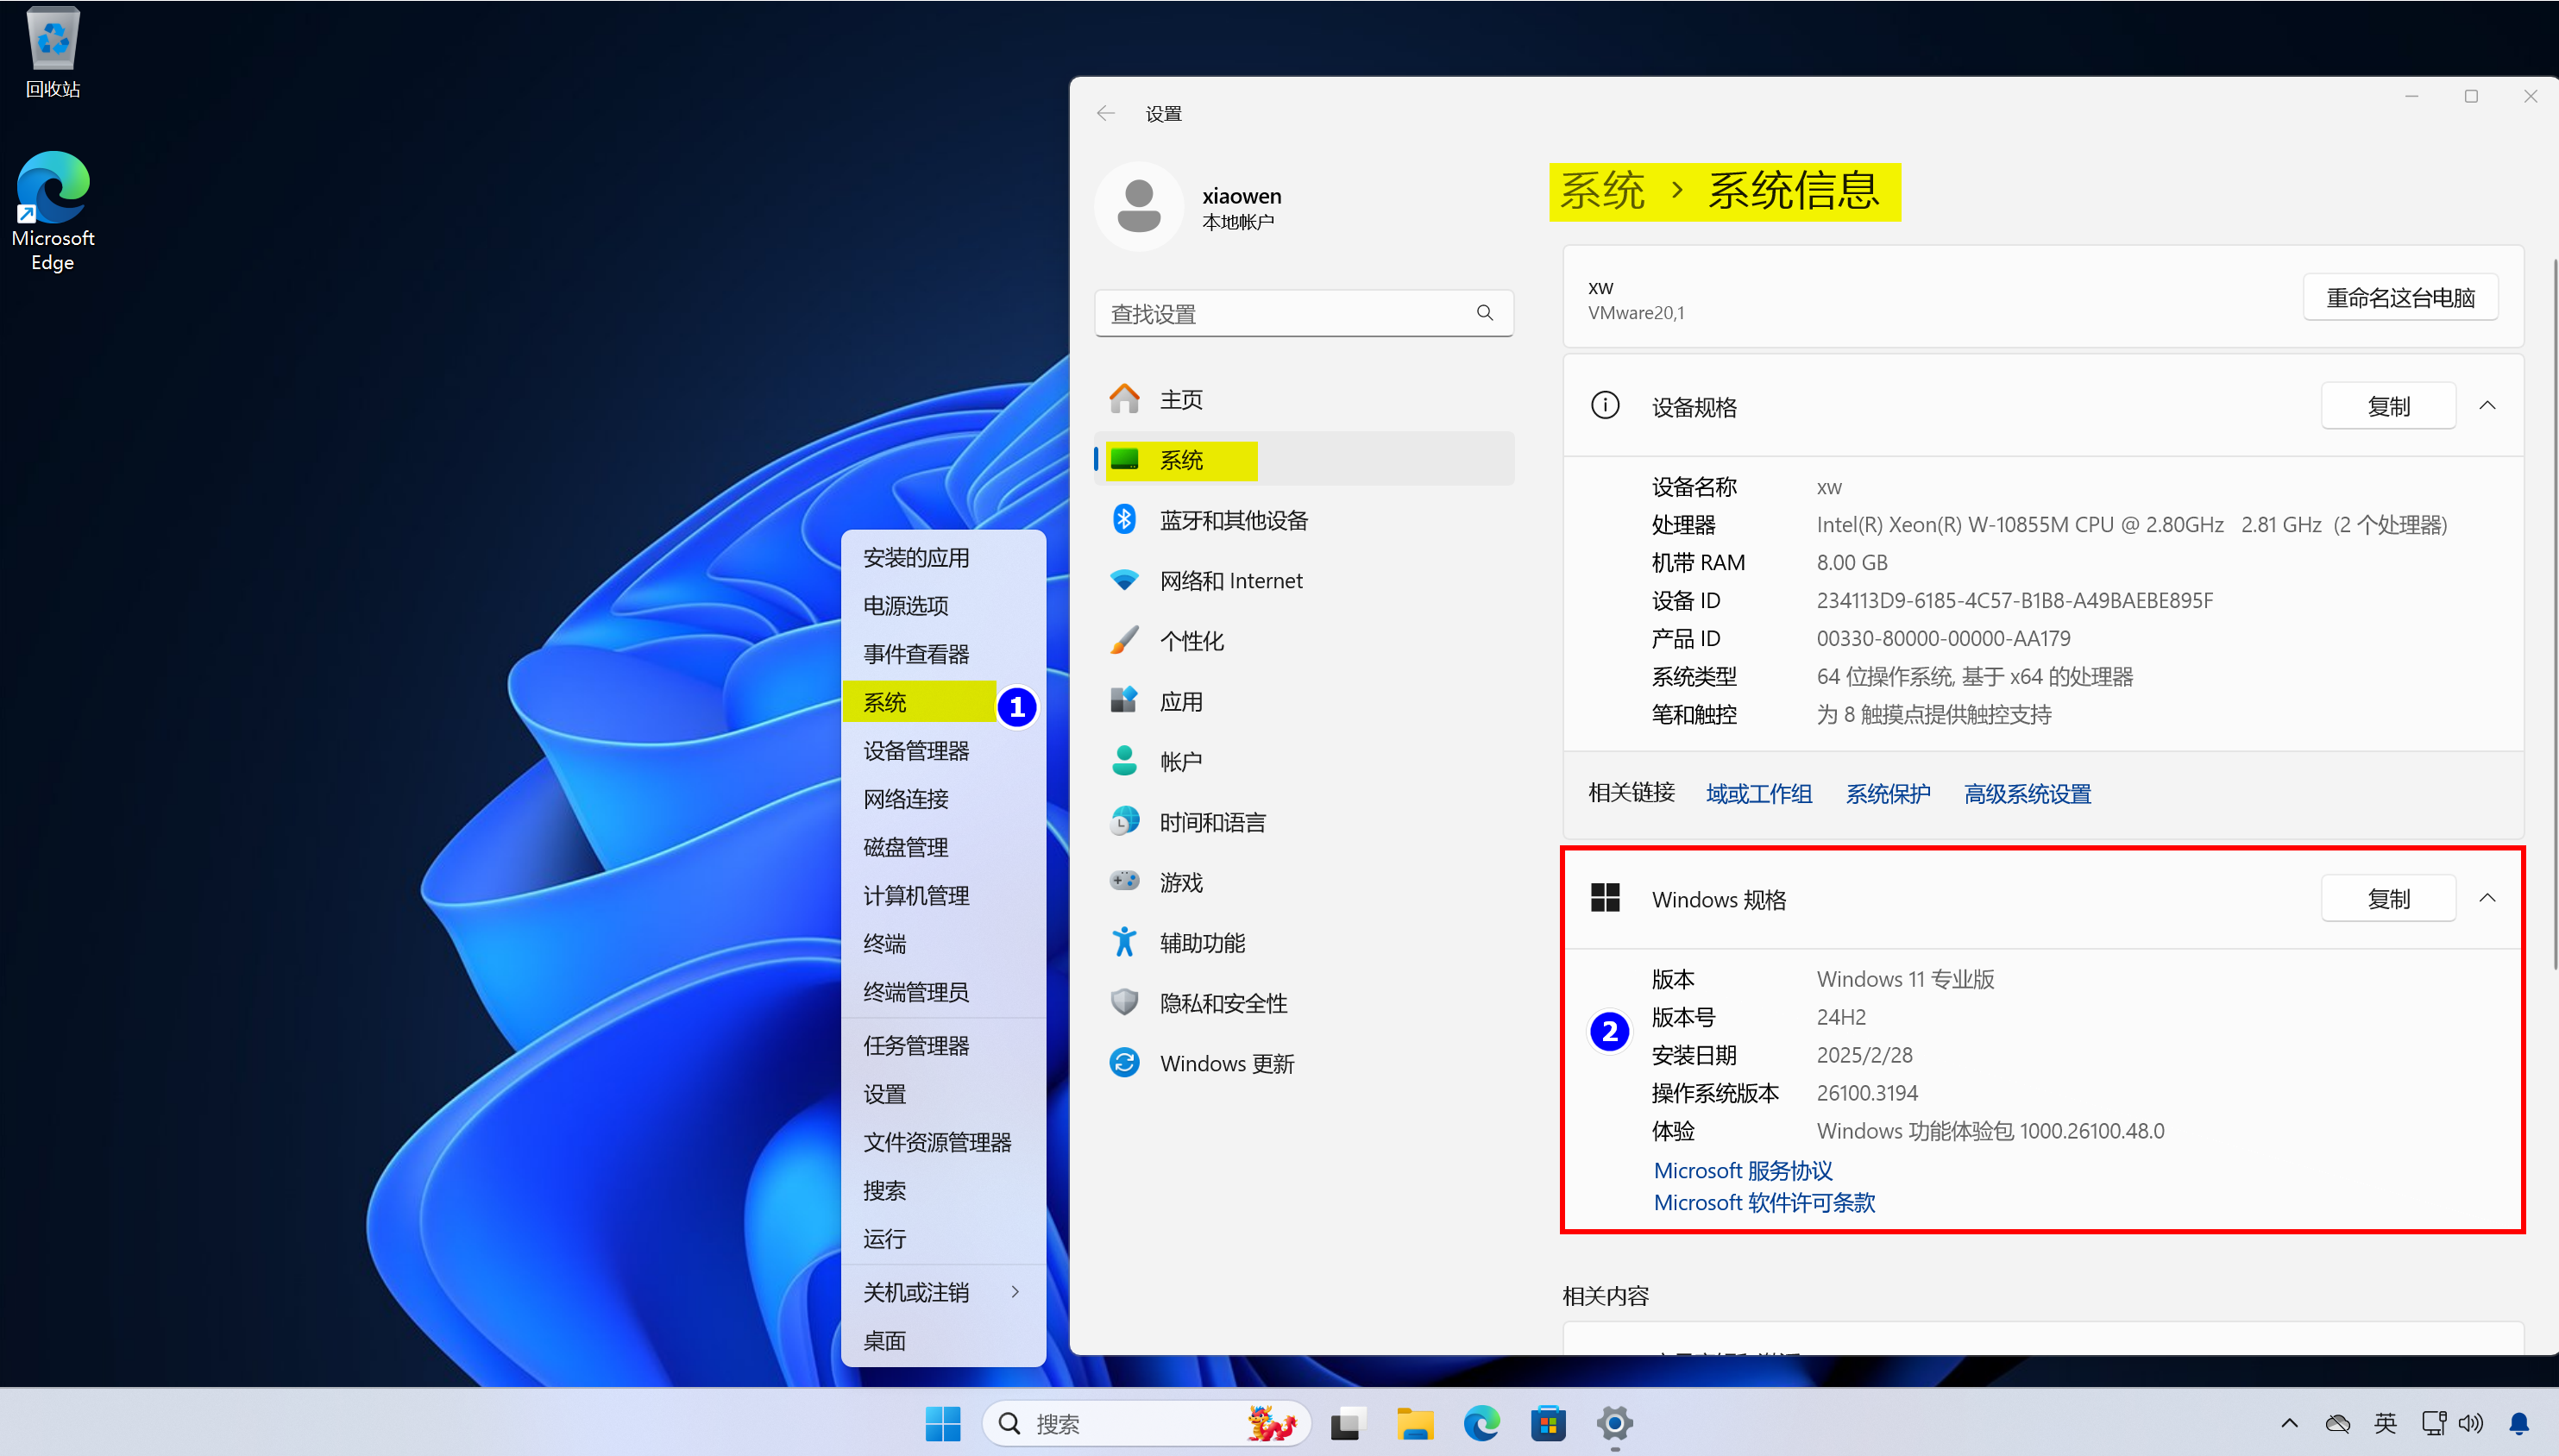
Task: Open Advanced system settings link
Action: (x=2027, y=794)
